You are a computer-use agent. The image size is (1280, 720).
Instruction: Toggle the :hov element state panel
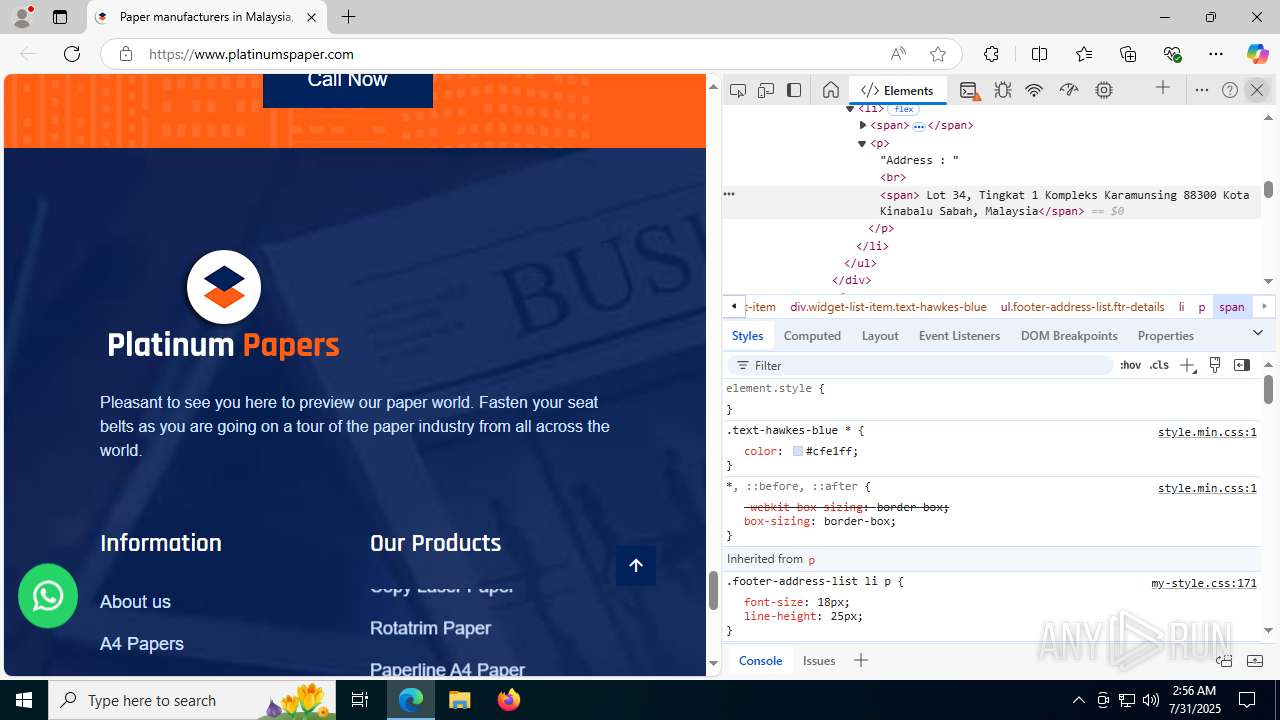(x=1130, y=365)
